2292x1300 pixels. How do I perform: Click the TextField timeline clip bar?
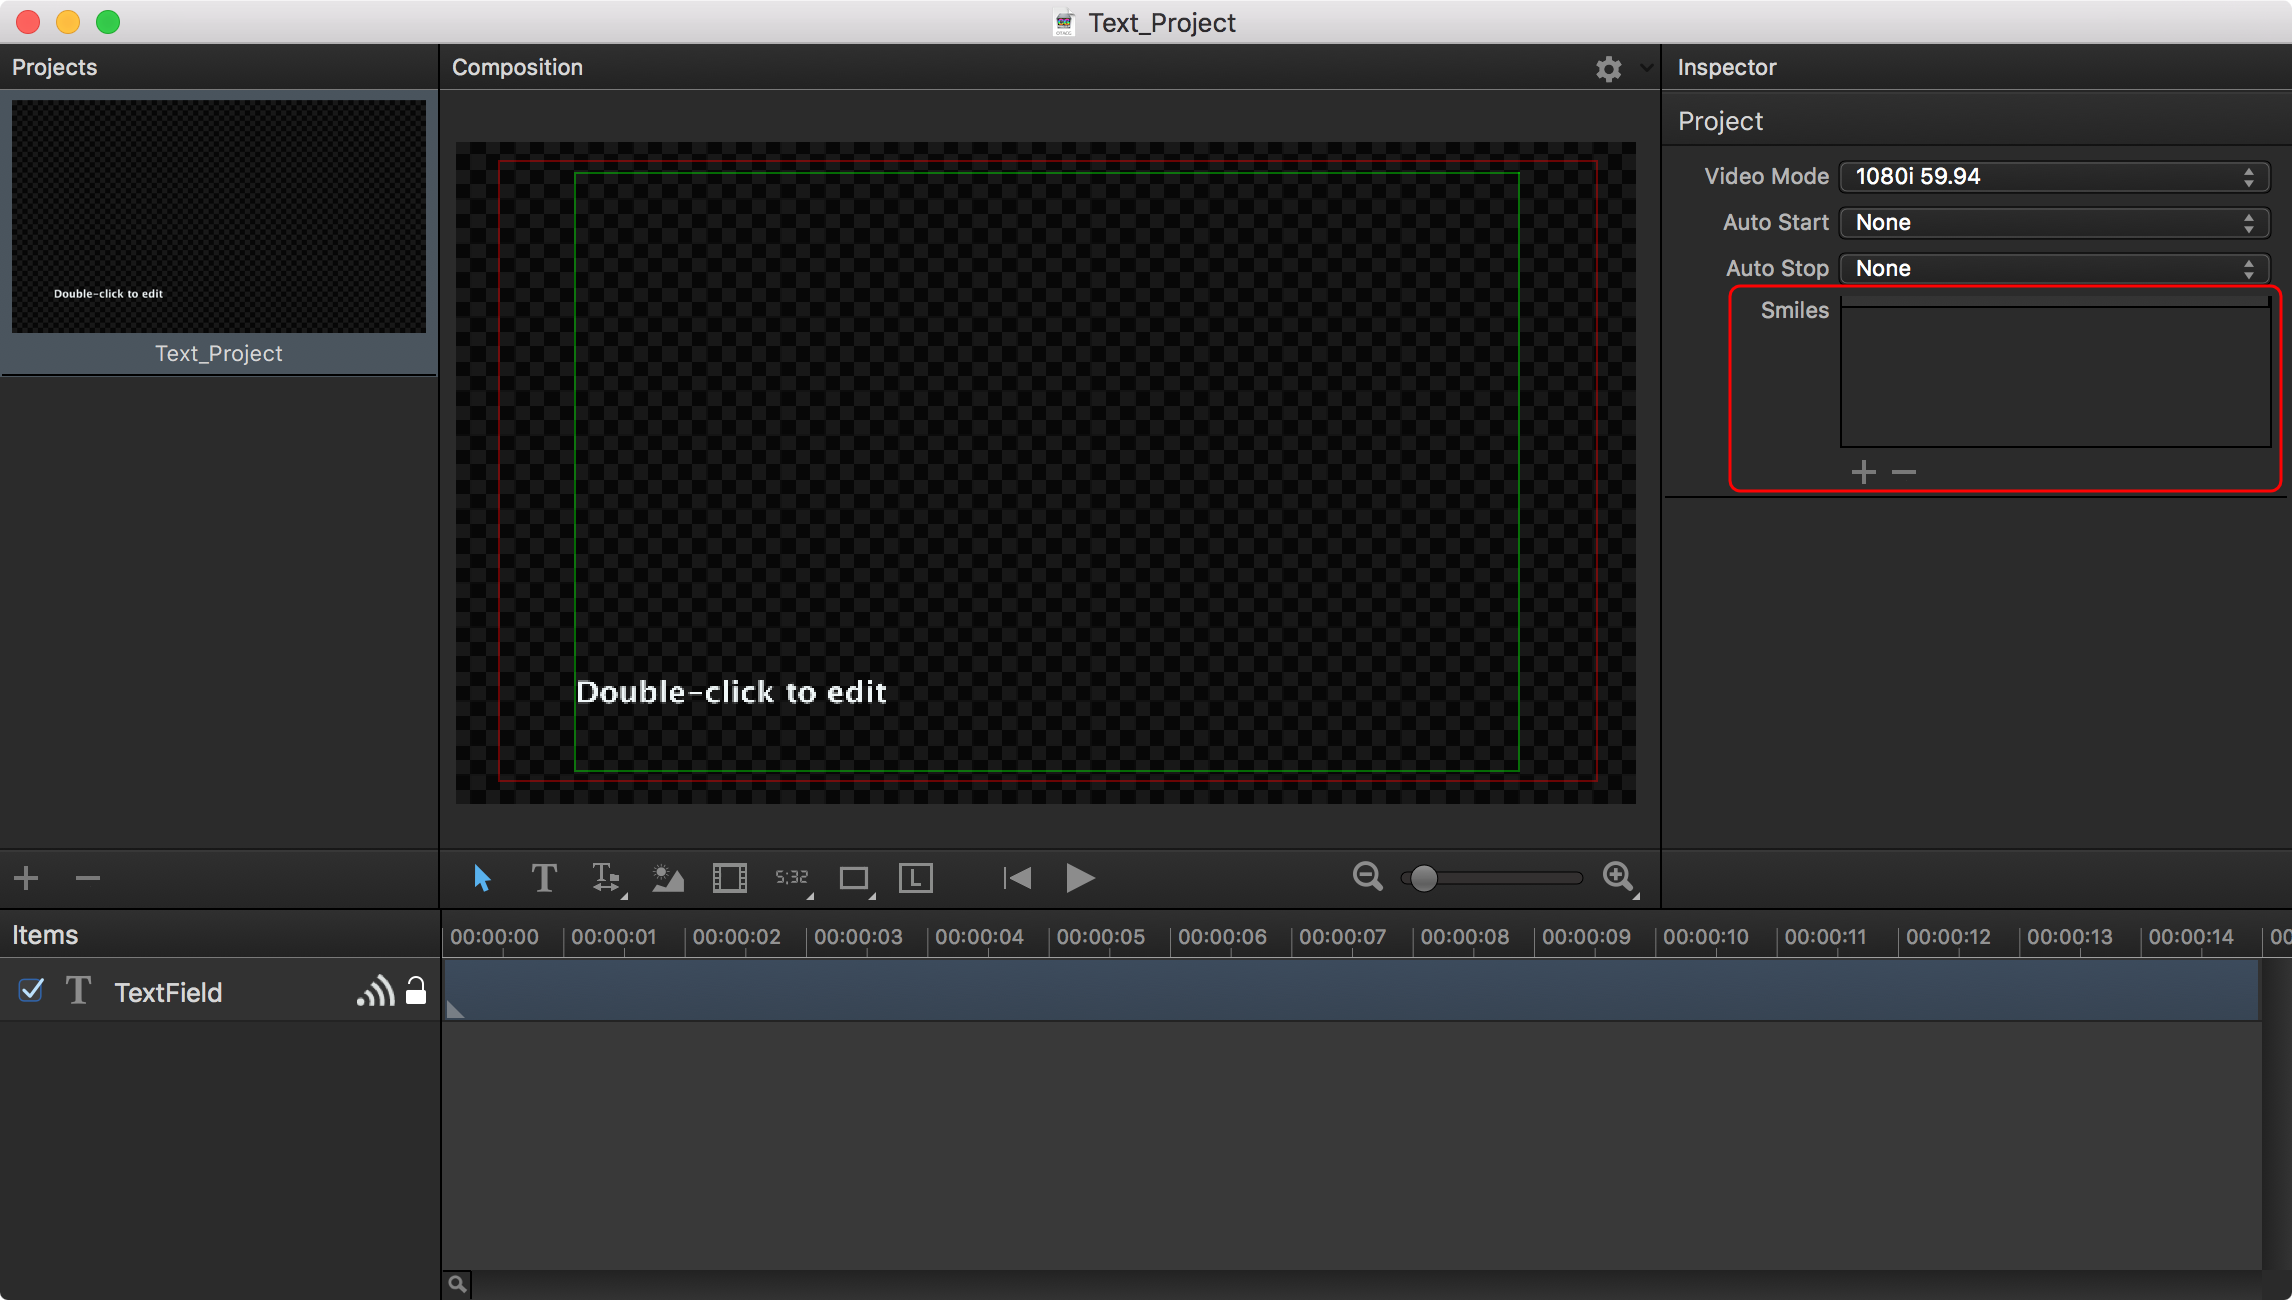click(1351, 991)
